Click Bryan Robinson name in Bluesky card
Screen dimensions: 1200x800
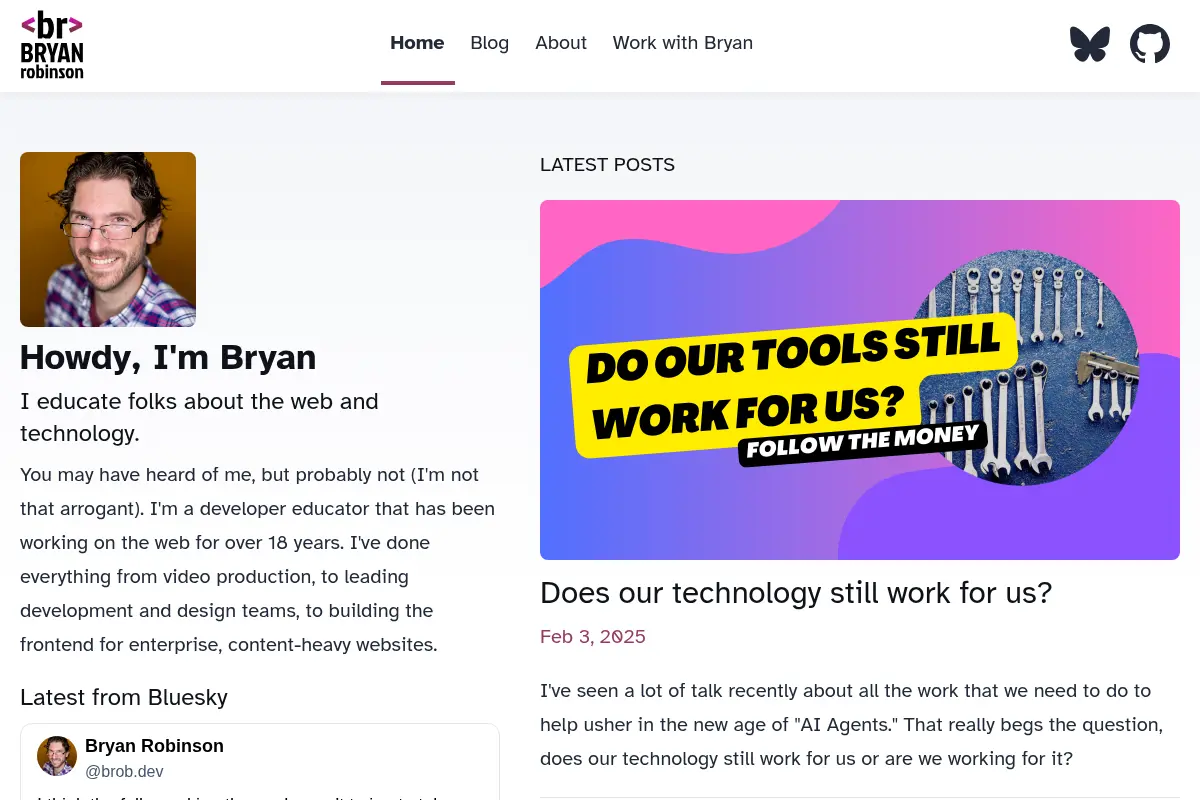click(154, 746)
